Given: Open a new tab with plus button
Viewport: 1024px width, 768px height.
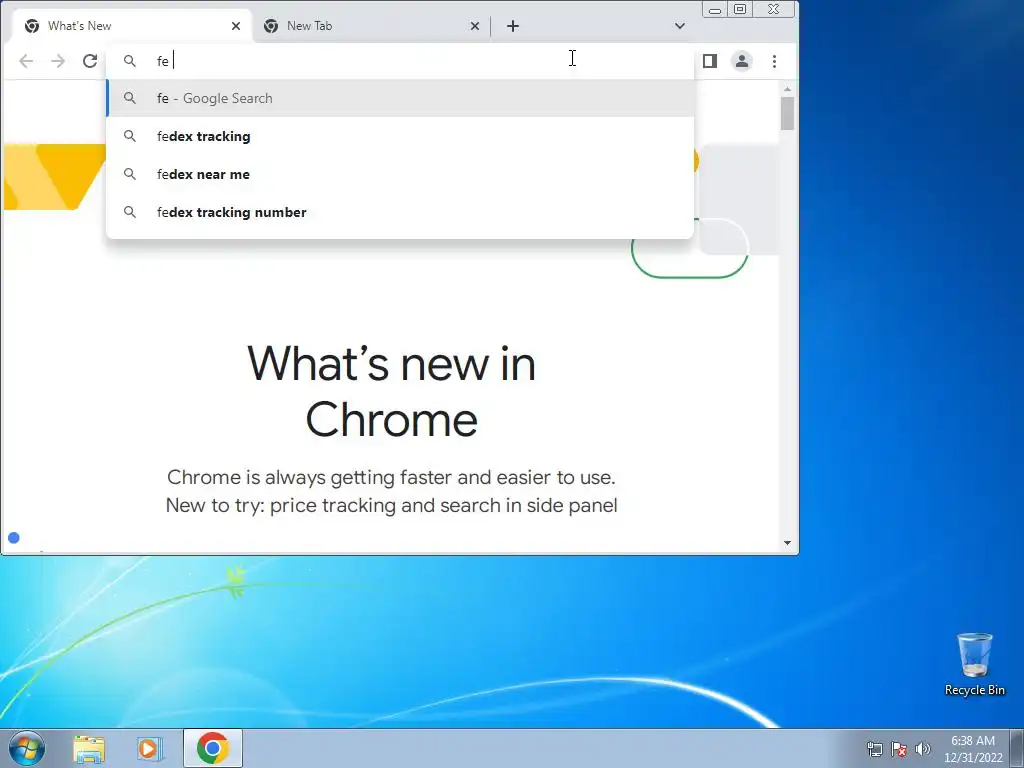Looking at the screenshot, I should click(513, 26).
